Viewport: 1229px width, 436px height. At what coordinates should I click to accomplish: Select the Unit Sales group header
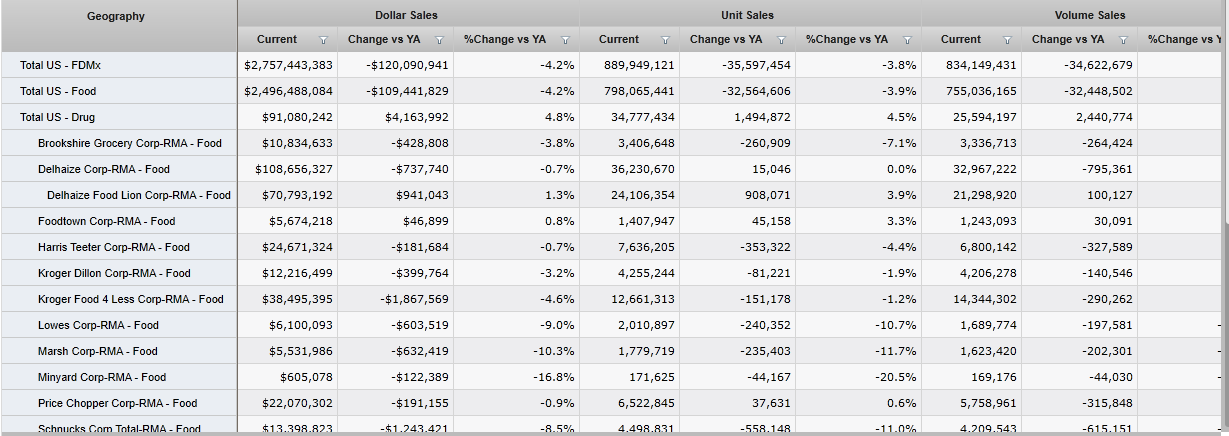tap(748, 15)
